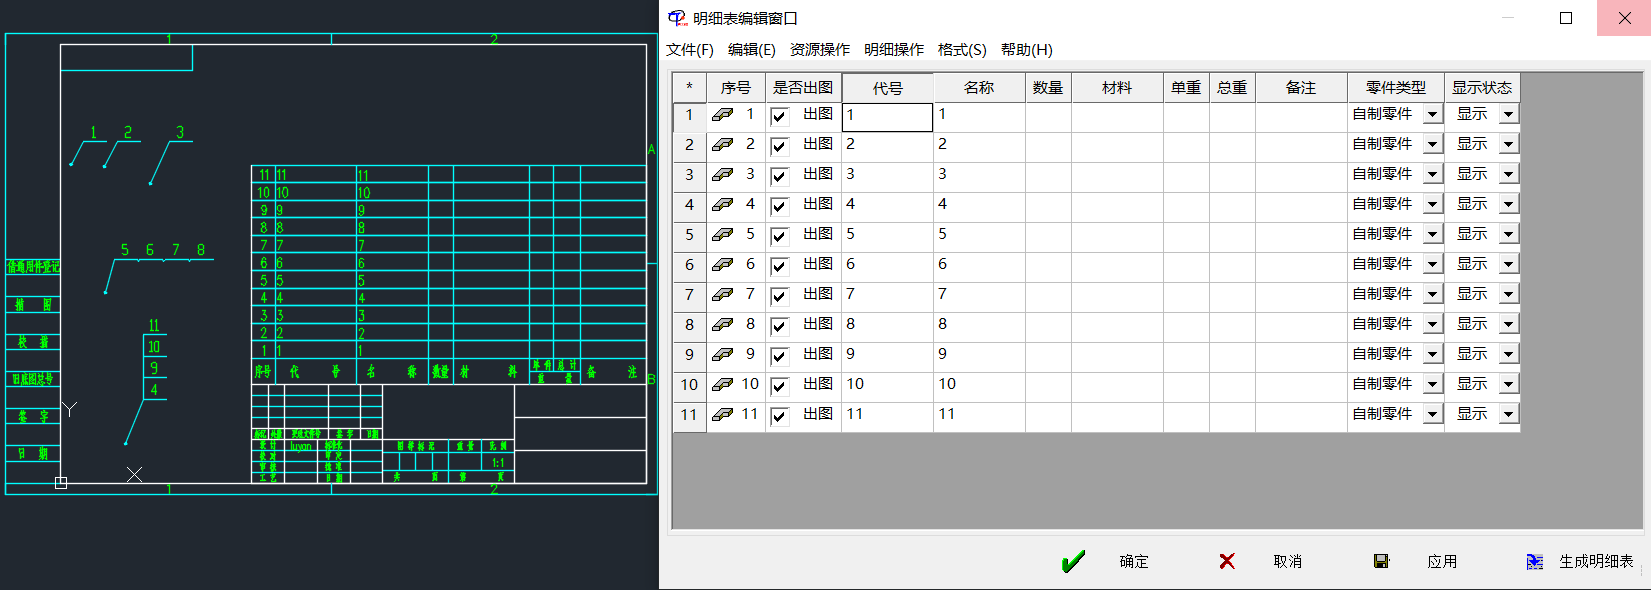Open the 零件类型 dropdown in row 9

1432,355
